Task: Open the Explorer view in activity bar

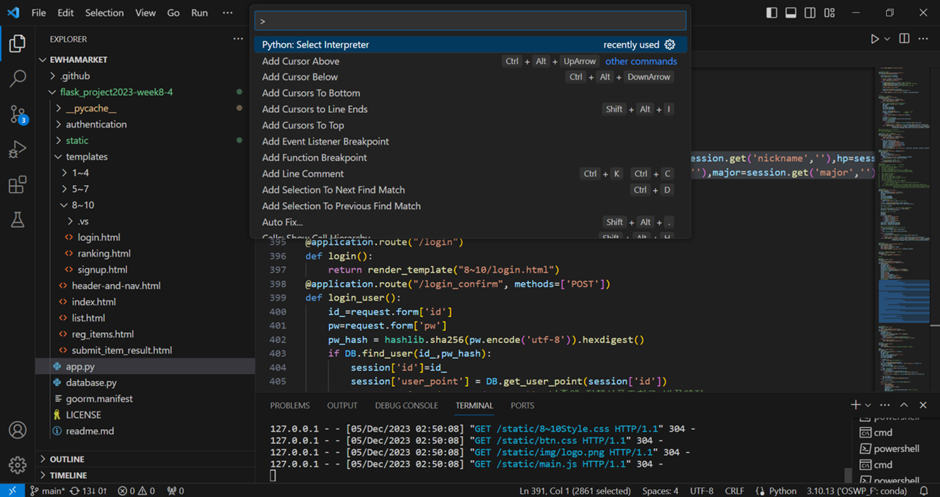Action: tap(17, 44)
